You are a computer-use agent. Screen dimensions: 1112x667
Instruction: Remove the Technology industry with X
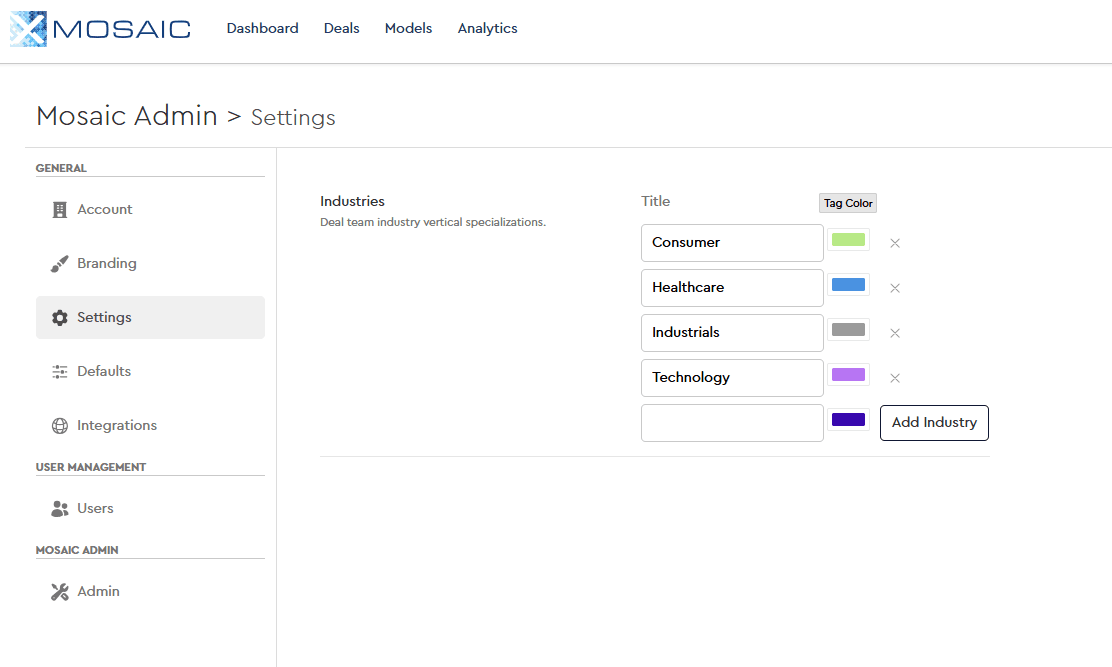coord(895,378)
